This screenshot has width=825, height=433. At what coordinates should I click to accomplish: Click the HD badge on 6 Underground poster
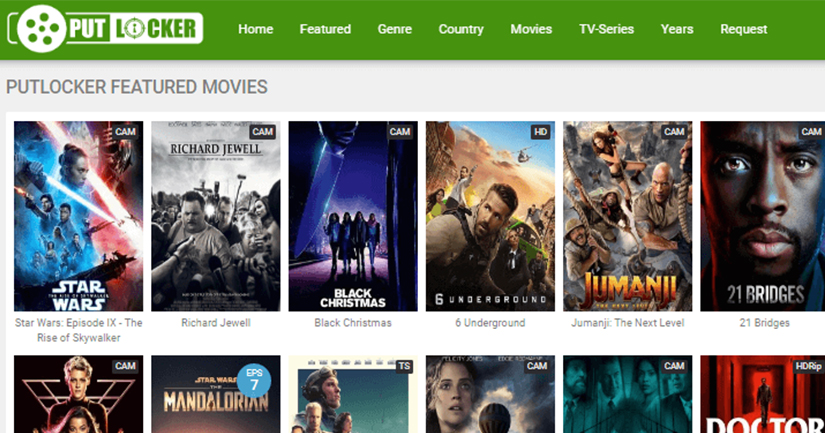click(540, 132)
